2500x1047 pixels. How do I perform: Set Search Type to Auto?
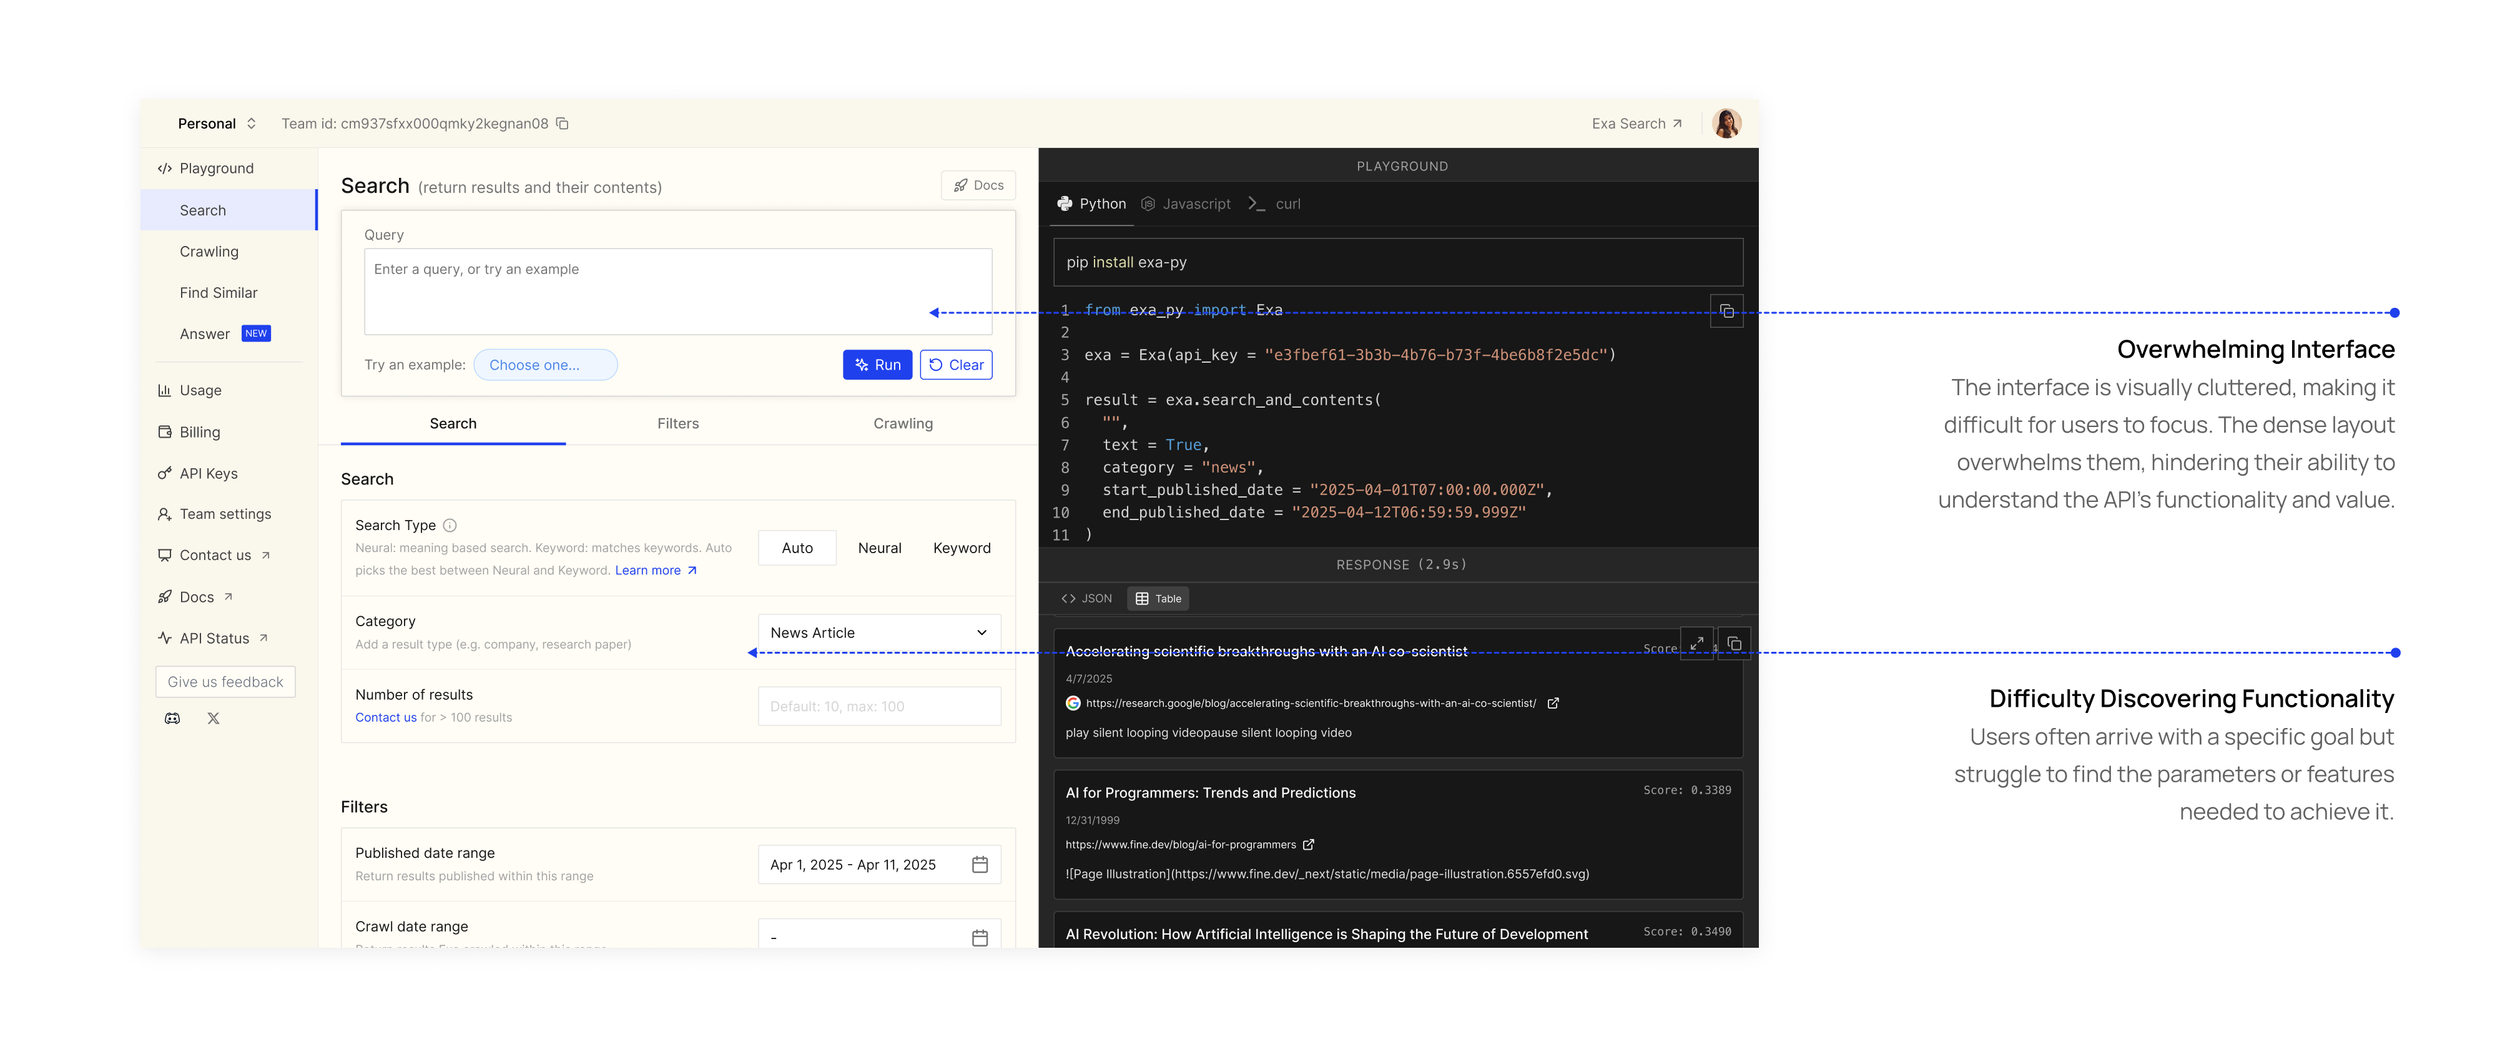click(x=797, y=548)
